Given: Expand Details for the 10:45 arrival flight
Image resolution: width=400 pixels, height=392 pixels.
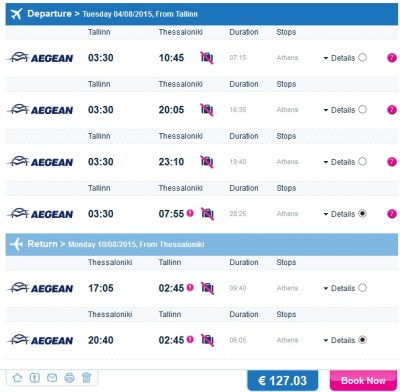Looking at the screenshot, I should [339, 58].
